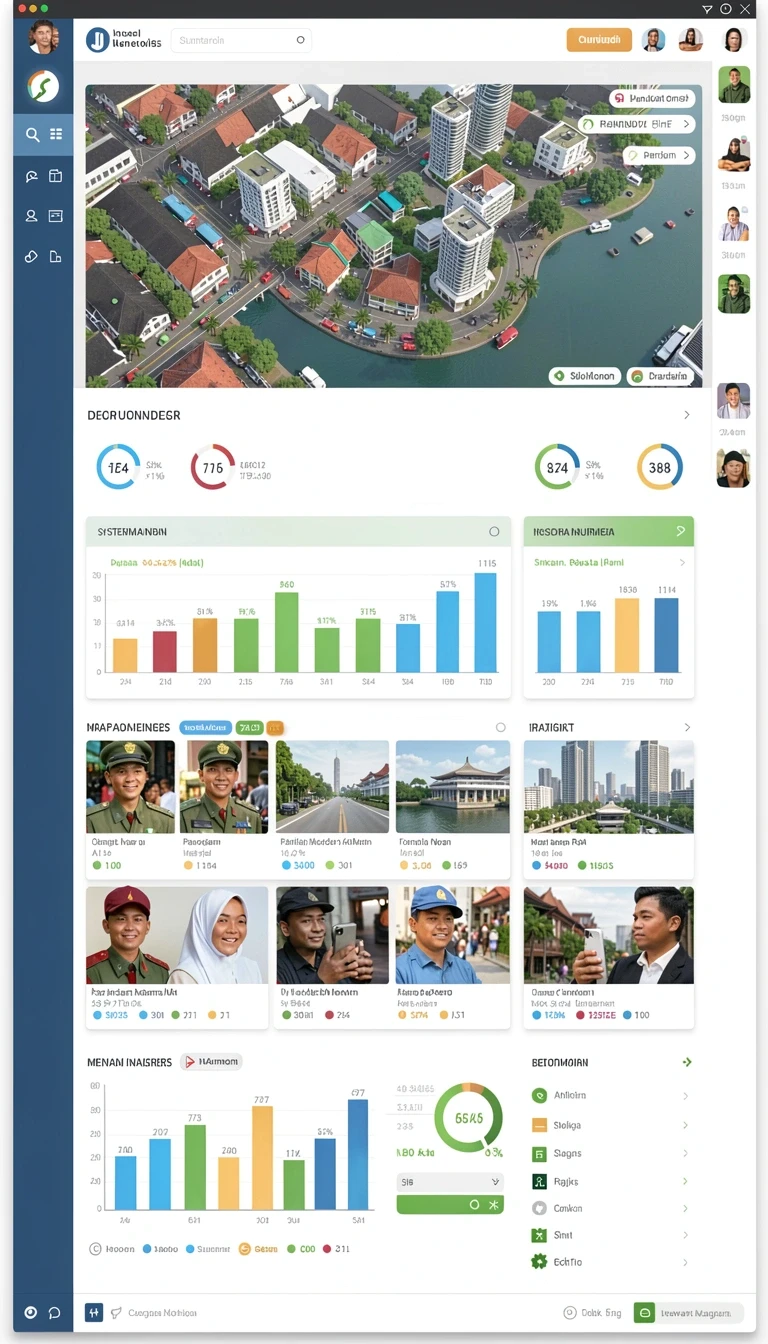Click the header search input field
The height and width of the screenshot is (1344, 768).
click(241, 40)
